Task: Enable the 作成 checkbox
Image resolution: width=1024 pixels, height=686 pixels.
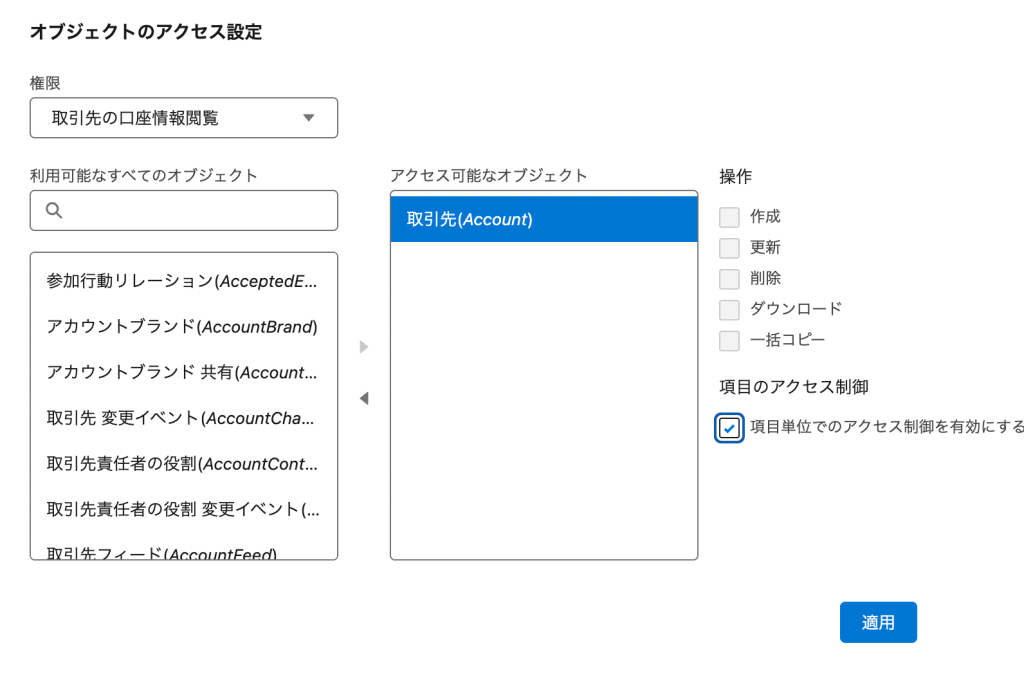Action: pyautogui.click(x=729, y=217)
